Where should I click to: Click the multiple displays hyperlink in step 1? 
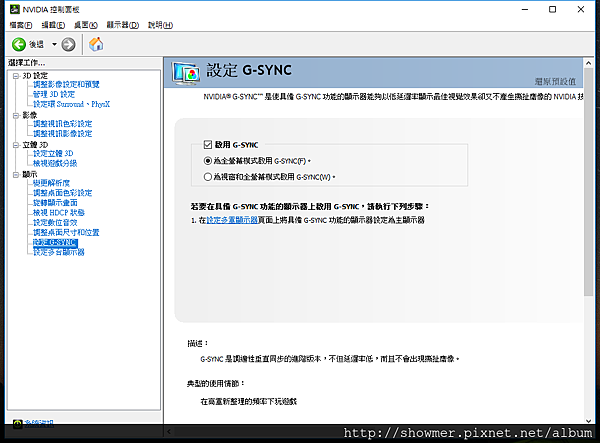tap(232, 220)
